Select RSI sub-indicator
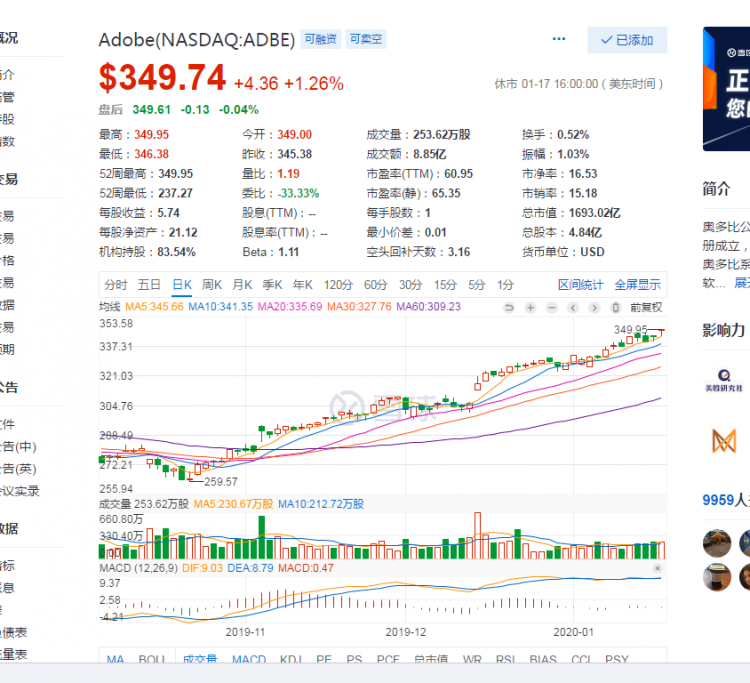Screen dimensions: 750x683 506,659
